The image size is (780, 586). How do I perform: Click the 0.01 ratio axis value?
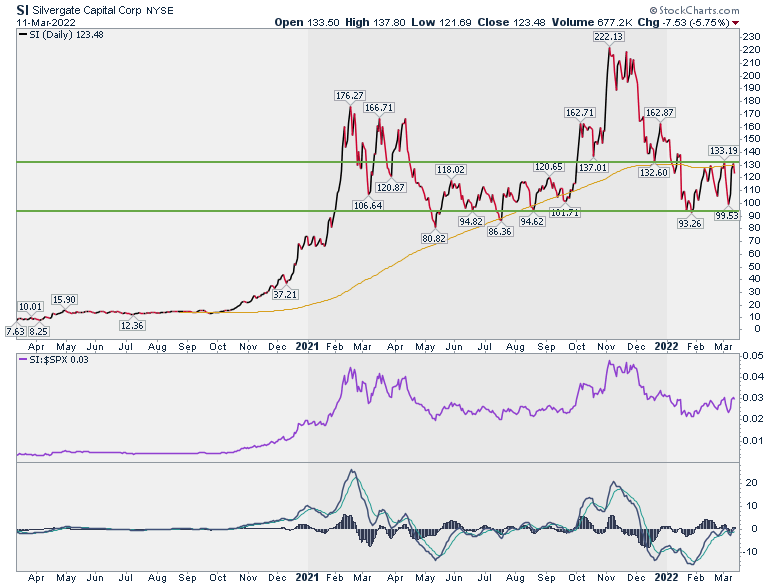pos(753,440)
